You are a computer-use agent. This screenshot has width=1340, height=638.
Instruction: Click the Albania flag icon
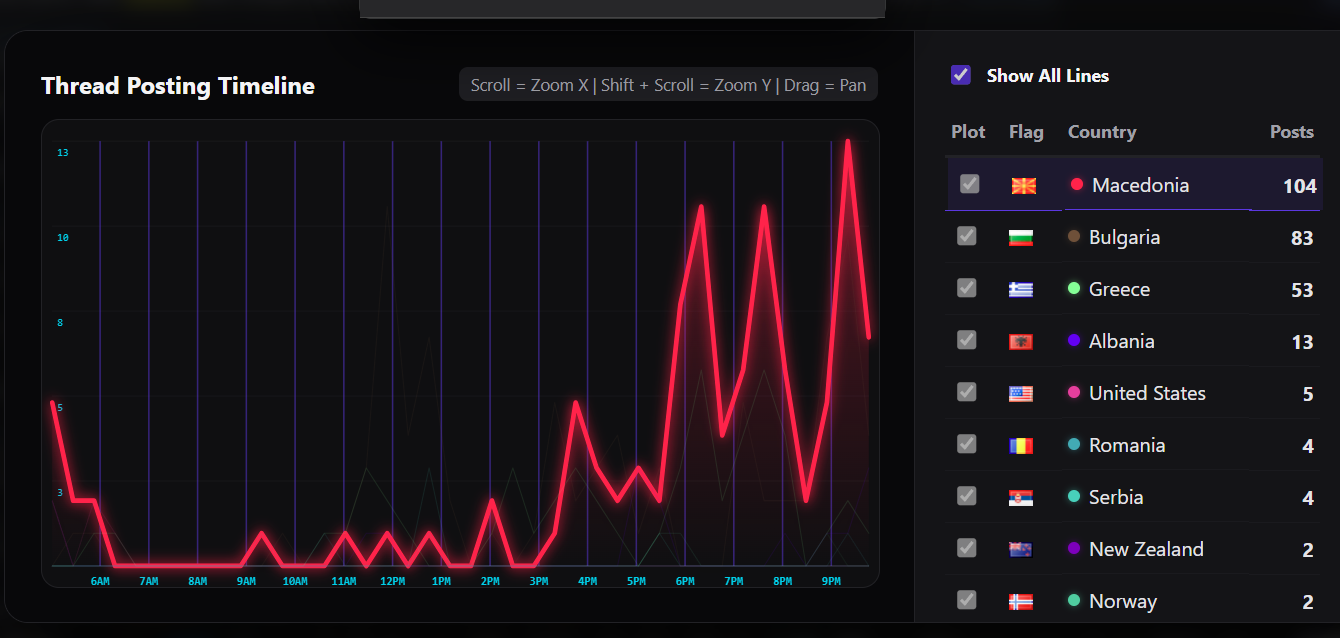point(1021,342)
